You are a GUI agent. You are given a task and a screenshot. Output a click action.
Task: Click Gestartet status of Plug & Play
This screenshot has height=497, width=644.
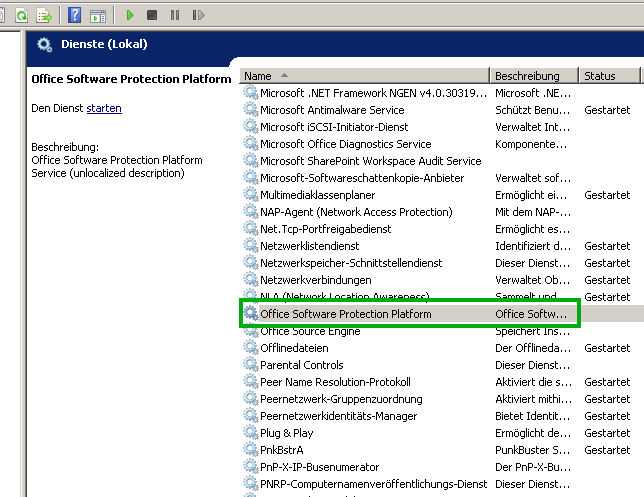pos(607,433)
